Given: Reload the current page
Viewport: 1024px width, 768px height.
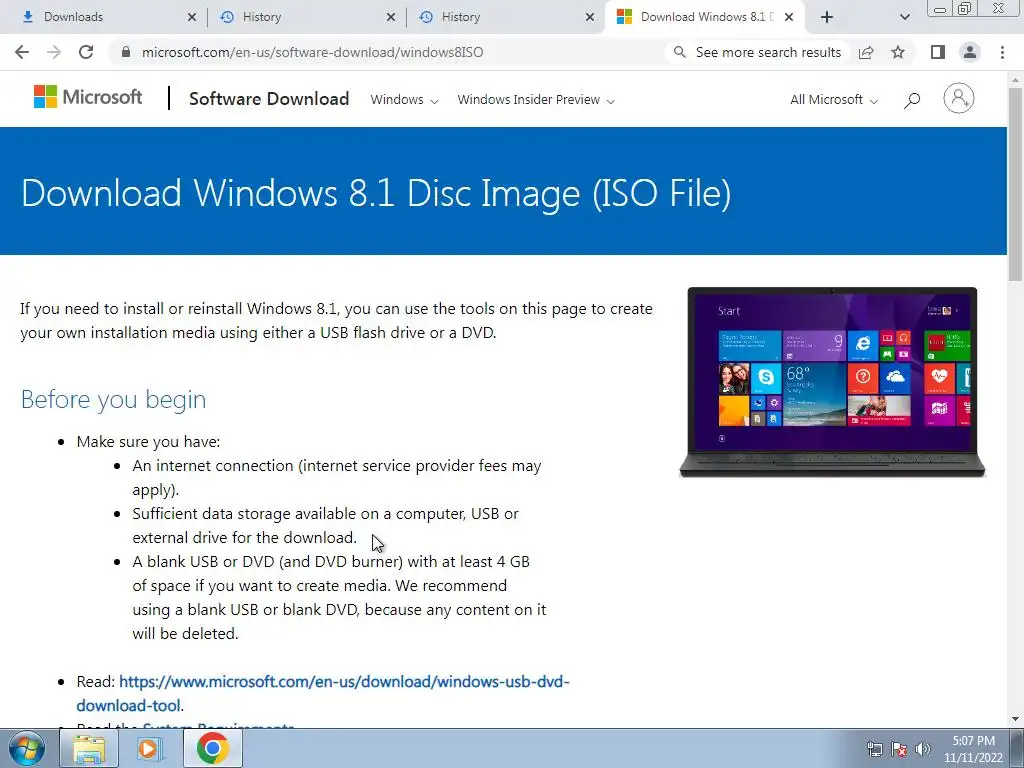Looking at the screenshot, I should pos(86,52).
